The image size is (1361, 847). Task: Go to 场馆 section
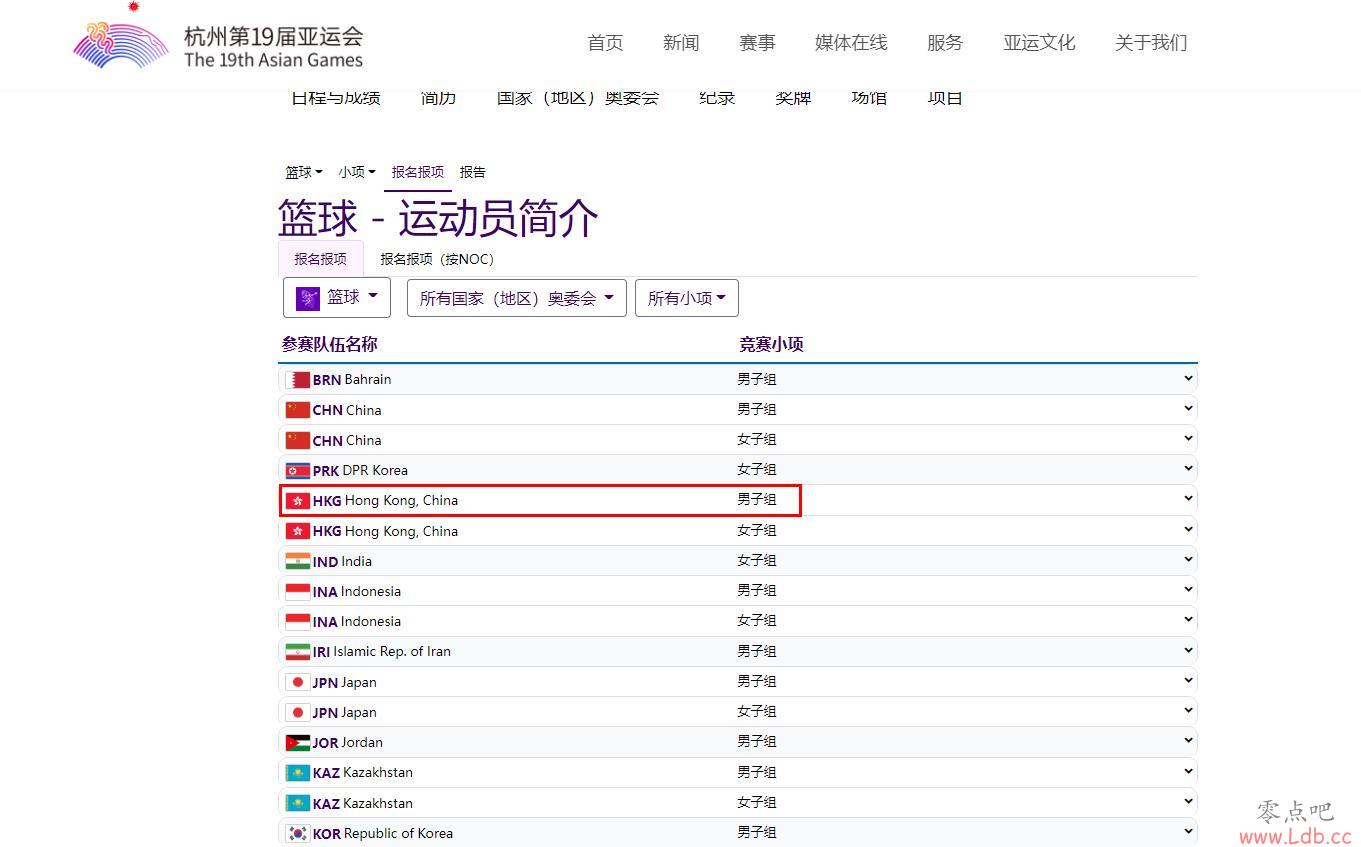coord(869,98)
